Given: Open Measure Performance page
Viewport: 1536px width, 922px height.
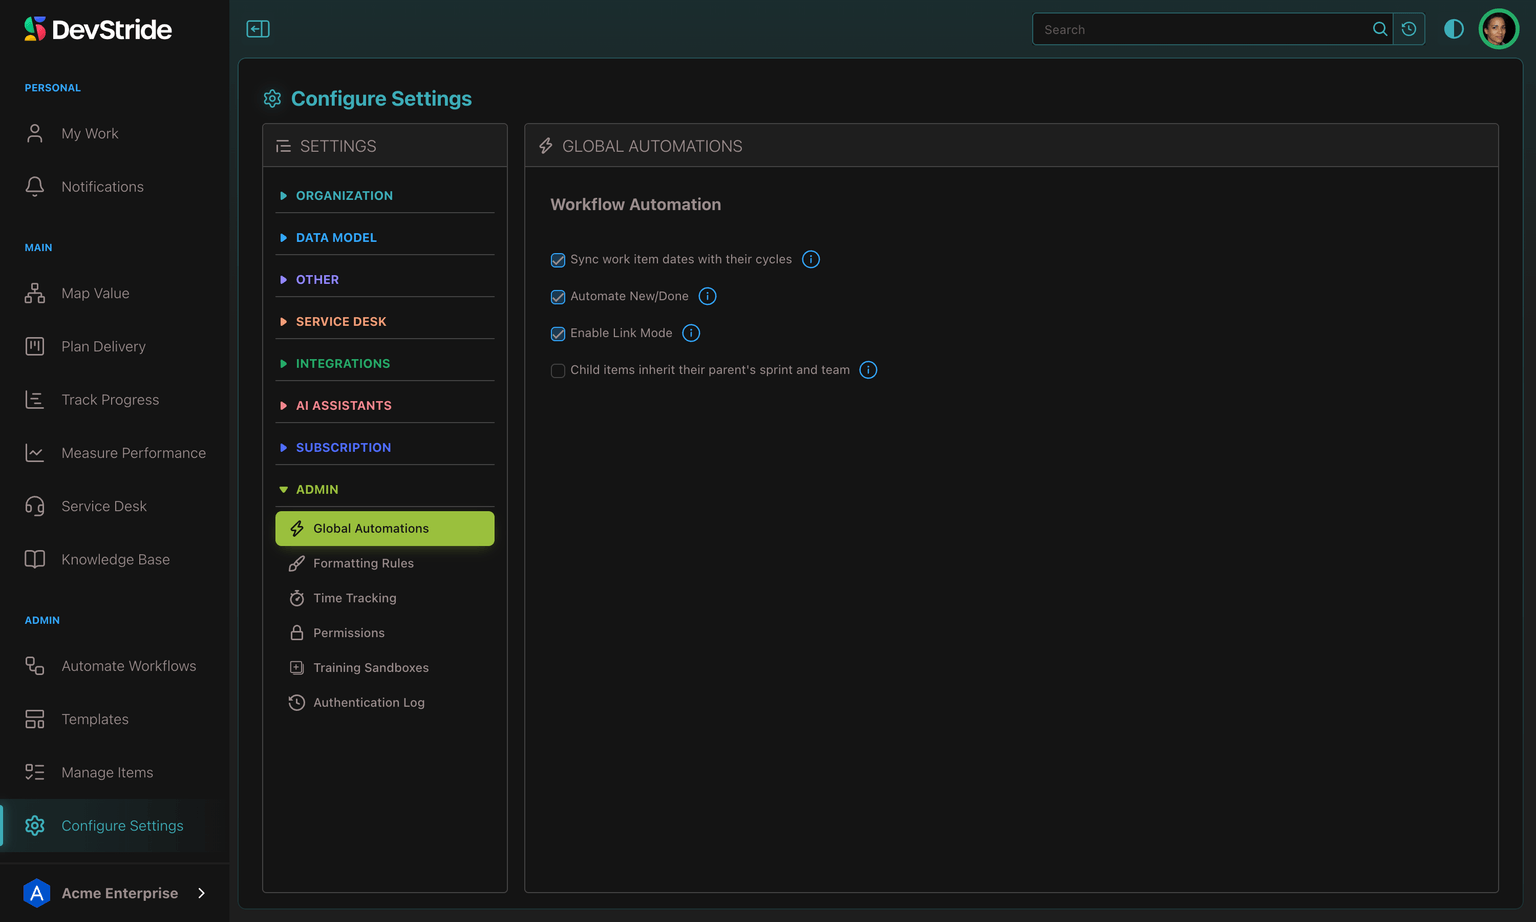Looking at the screenshot, I should point(115,453).
